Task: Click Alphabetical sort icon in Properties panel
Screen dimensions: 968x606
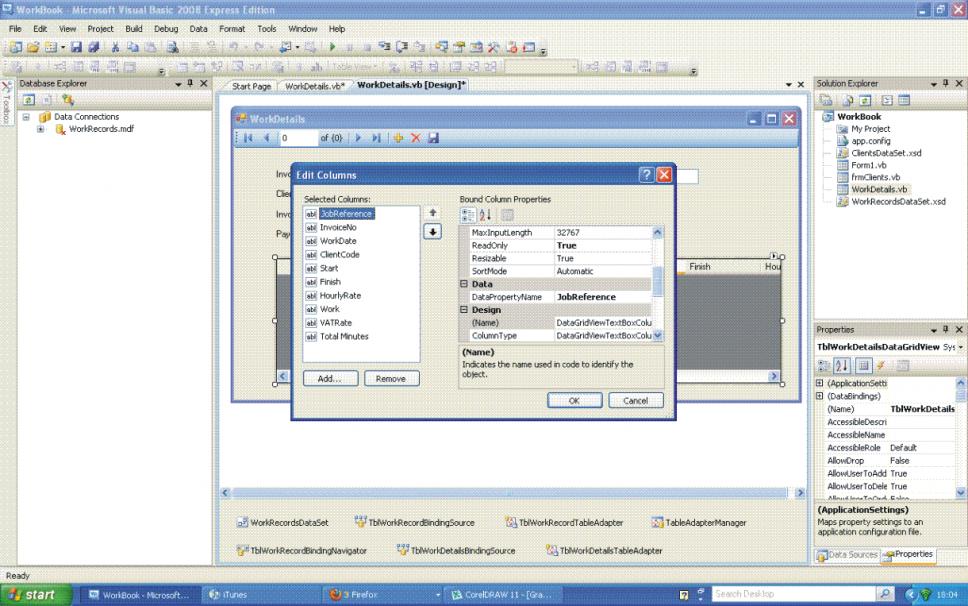Action: point(841,365)
